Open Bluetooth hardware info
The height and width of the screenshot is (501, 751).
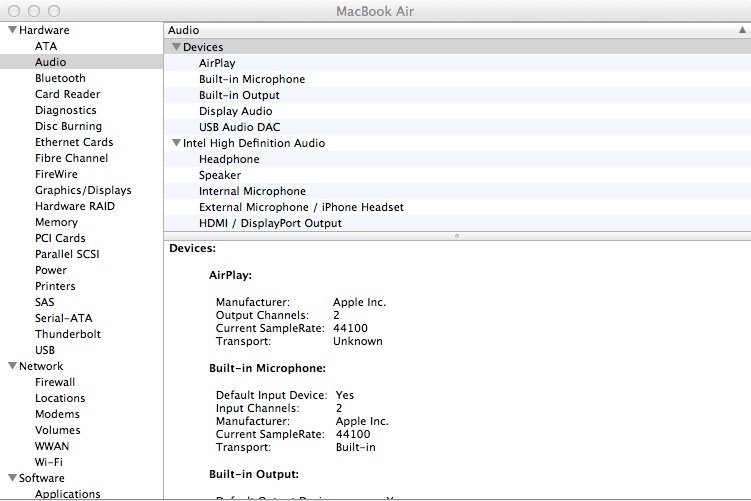pos(60,78)
